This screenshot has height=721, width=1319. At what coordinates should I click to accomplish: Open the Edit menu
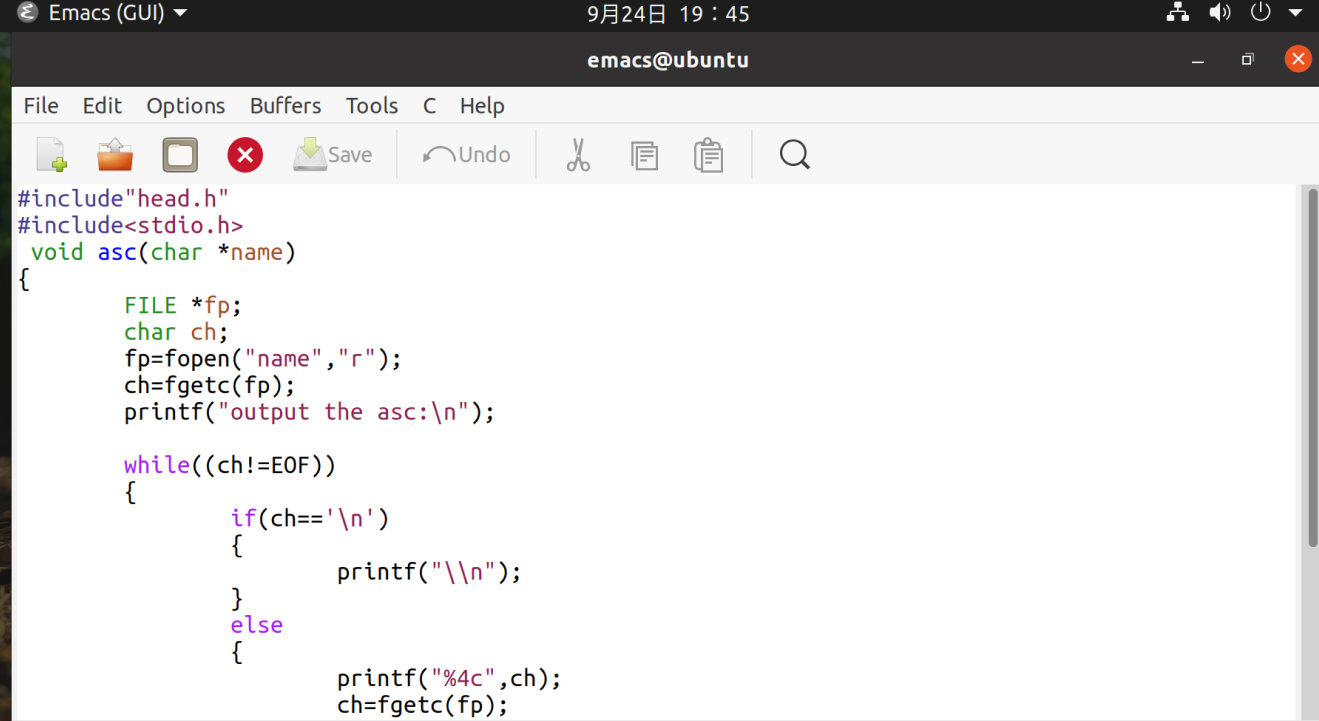pyautogui.click(x=102, y=106)
